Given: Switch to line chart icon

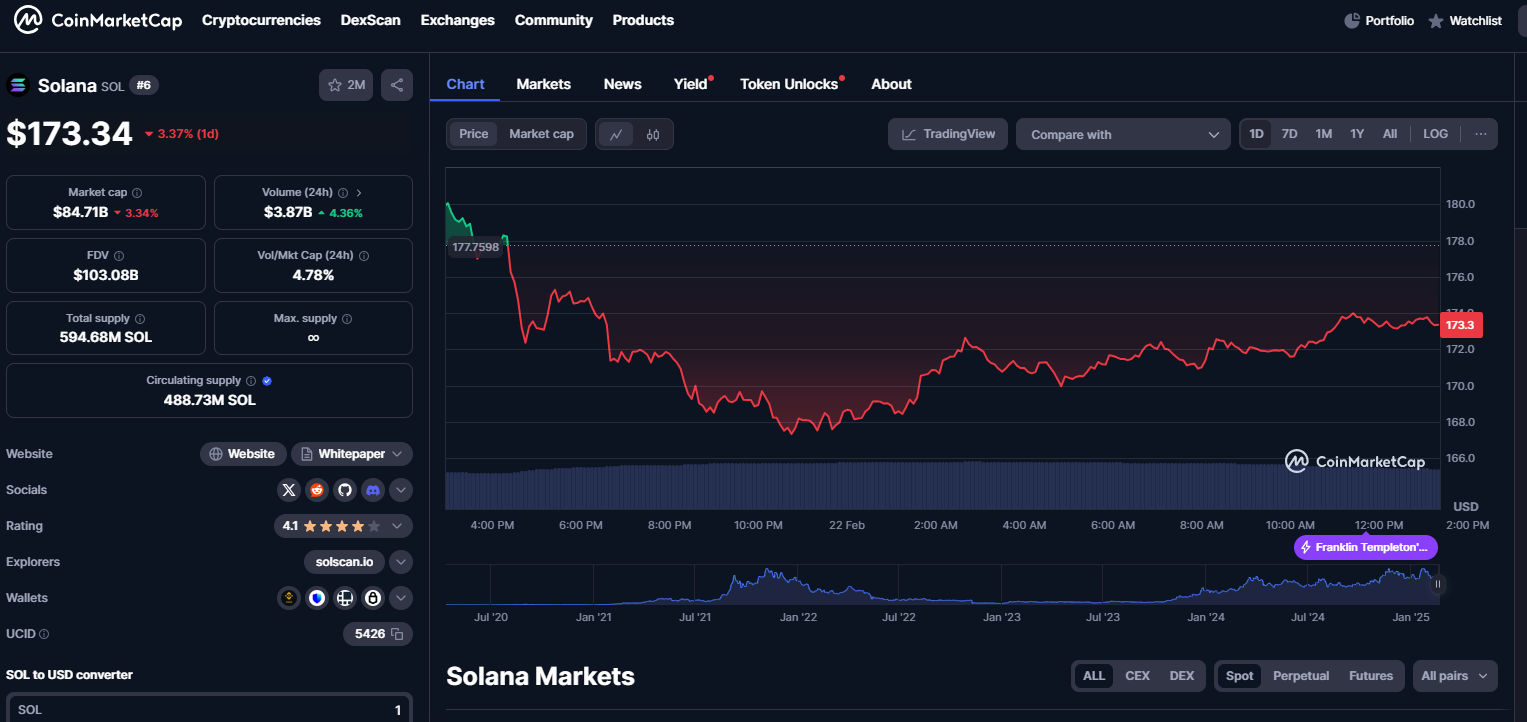Looking at the screenshot, I should click(616, 134).
